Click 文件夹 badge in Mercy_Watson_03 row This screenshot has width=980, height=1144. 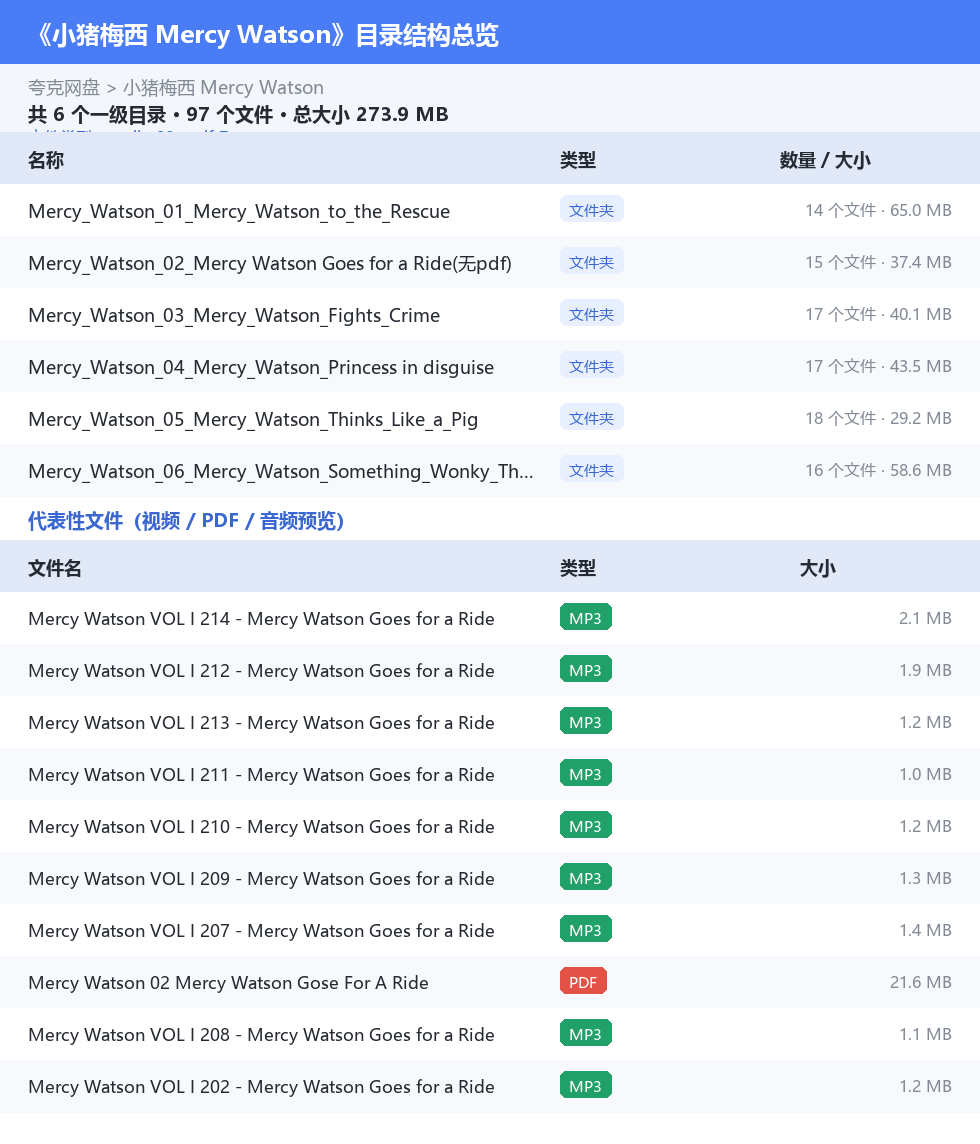click(x=591, y=314)
